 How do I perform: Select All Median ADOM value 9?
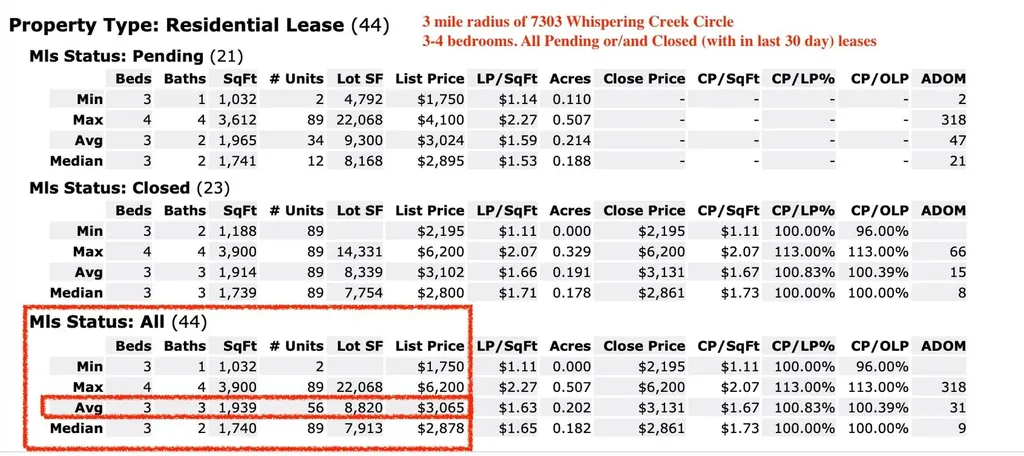point(961,429)
